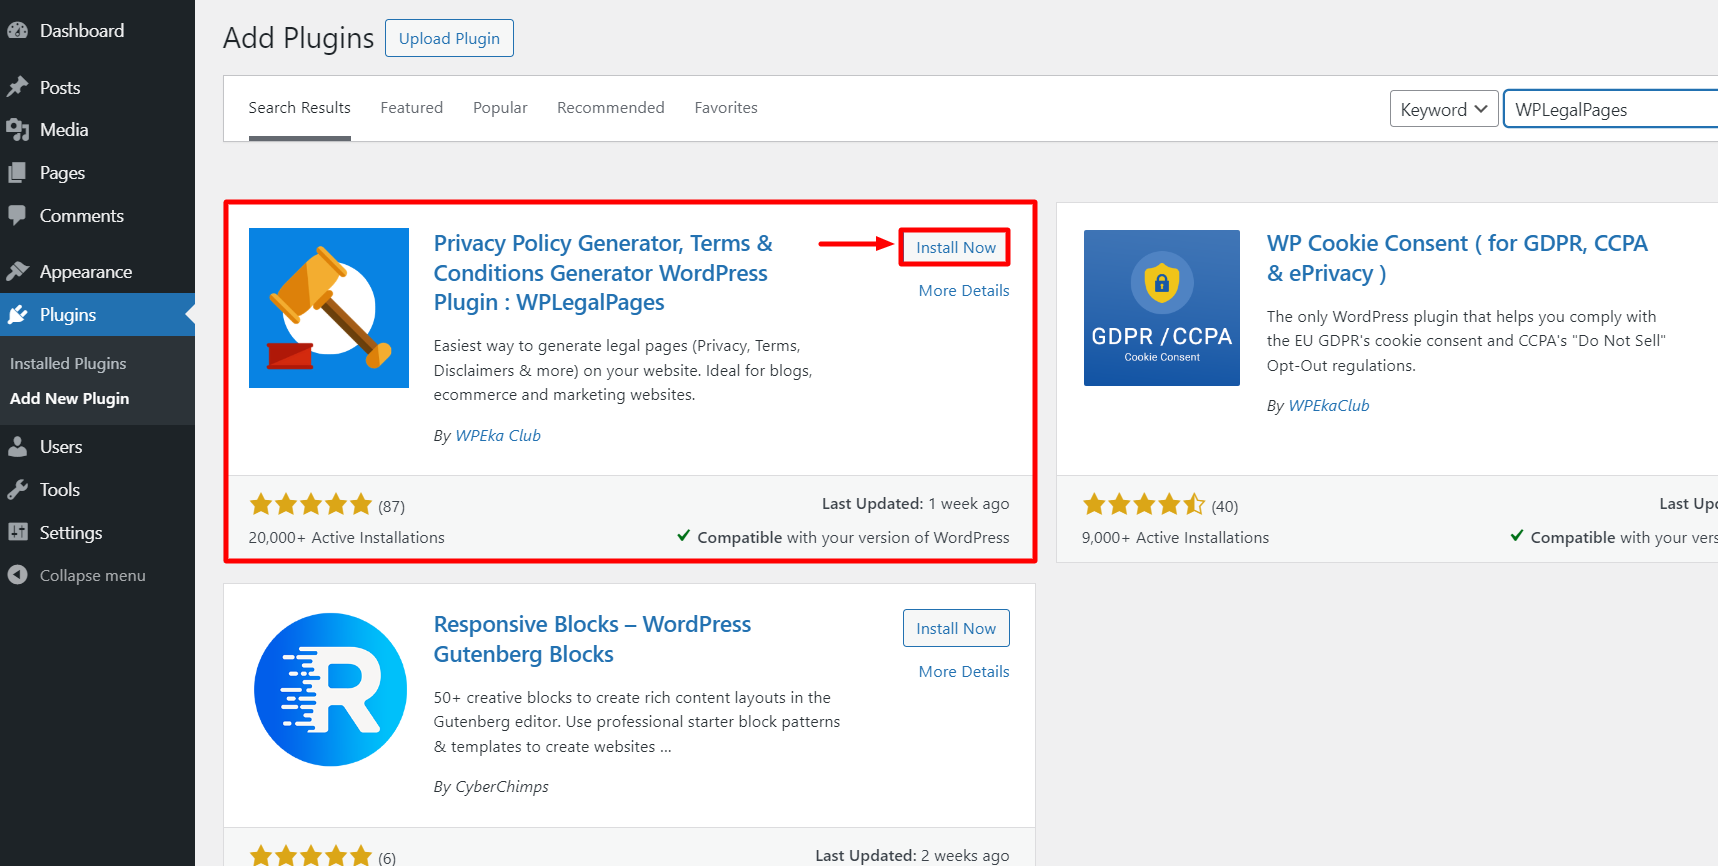Open the Tools menu label
This screenshot has height=866, width=1718.
pos(60,490)
